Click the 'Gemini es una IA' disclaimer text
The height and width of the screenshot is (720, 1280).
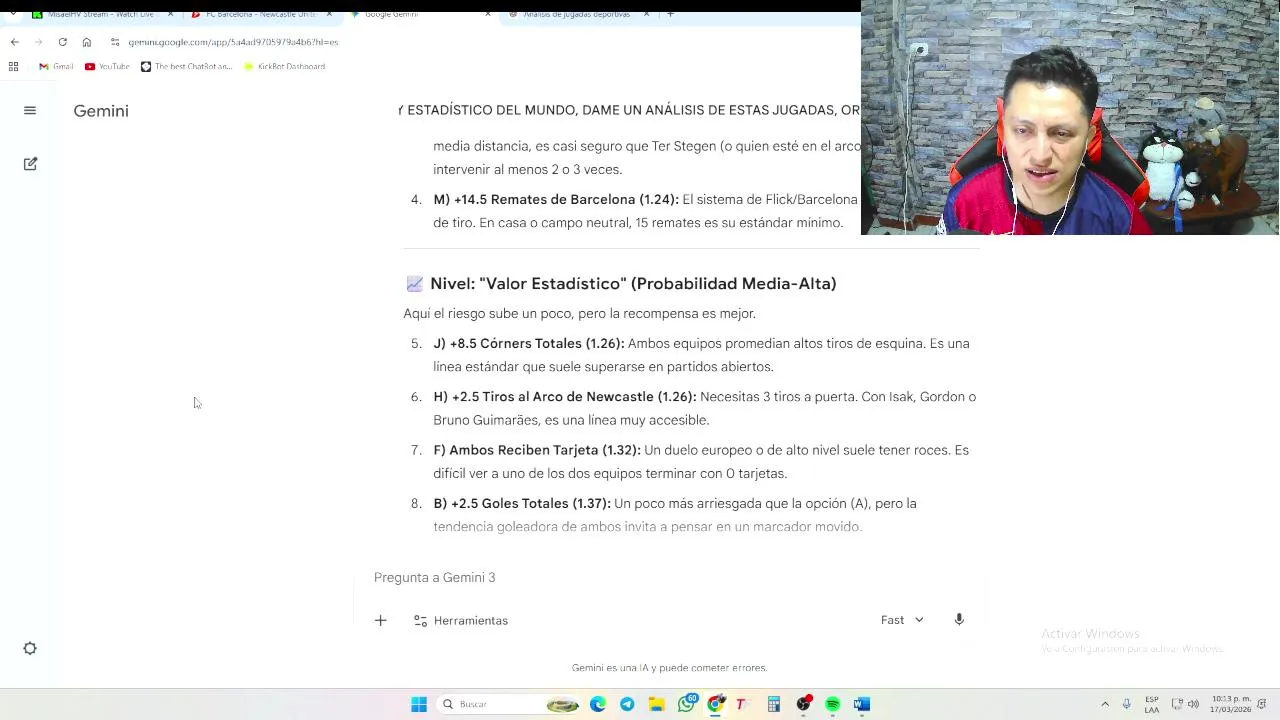click(669, 668)
